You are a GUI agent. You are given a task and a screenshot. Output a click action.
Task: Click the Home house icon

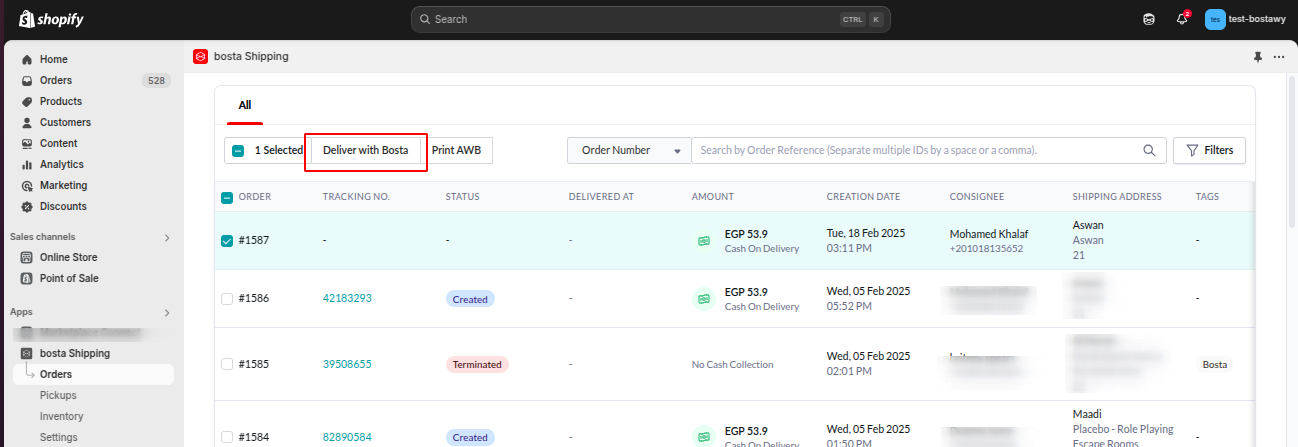[x=27, y=59]
